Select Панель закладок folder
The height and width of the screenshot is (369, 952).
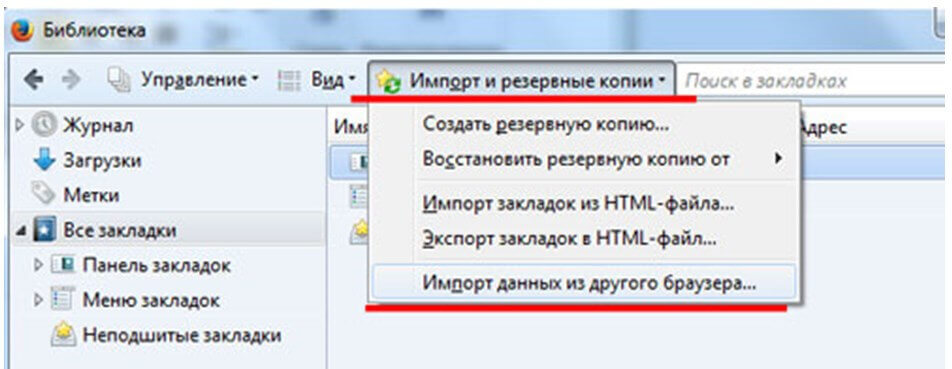[157, 266]
